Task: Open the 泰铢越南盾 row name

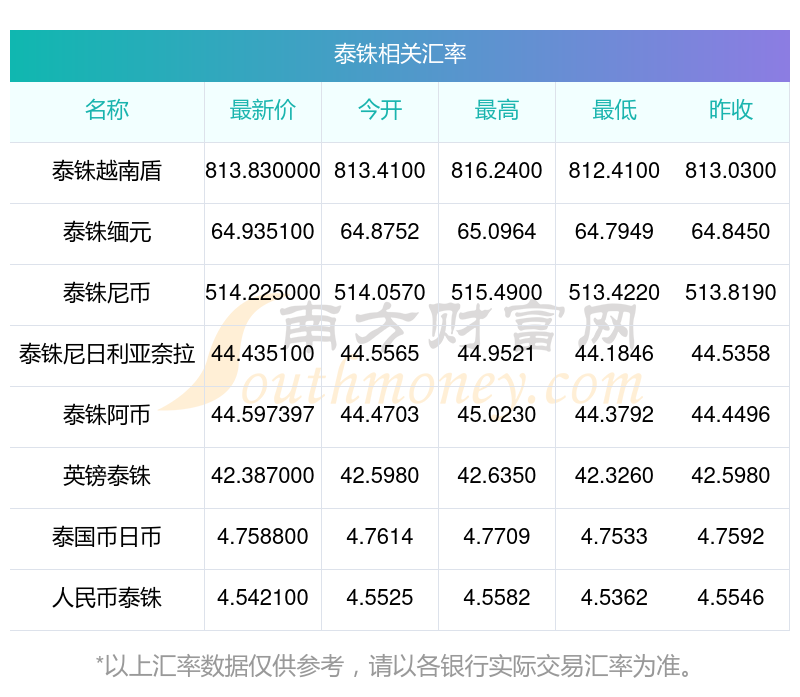Action: tap(107, 171)
